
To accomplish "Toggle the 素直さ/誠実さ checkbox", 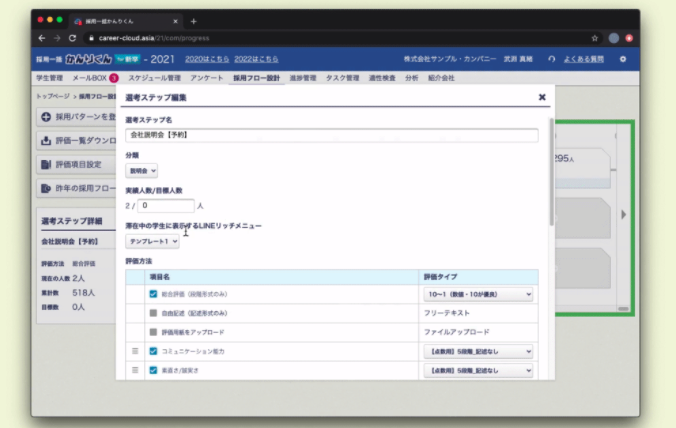I will pos(153,370).
